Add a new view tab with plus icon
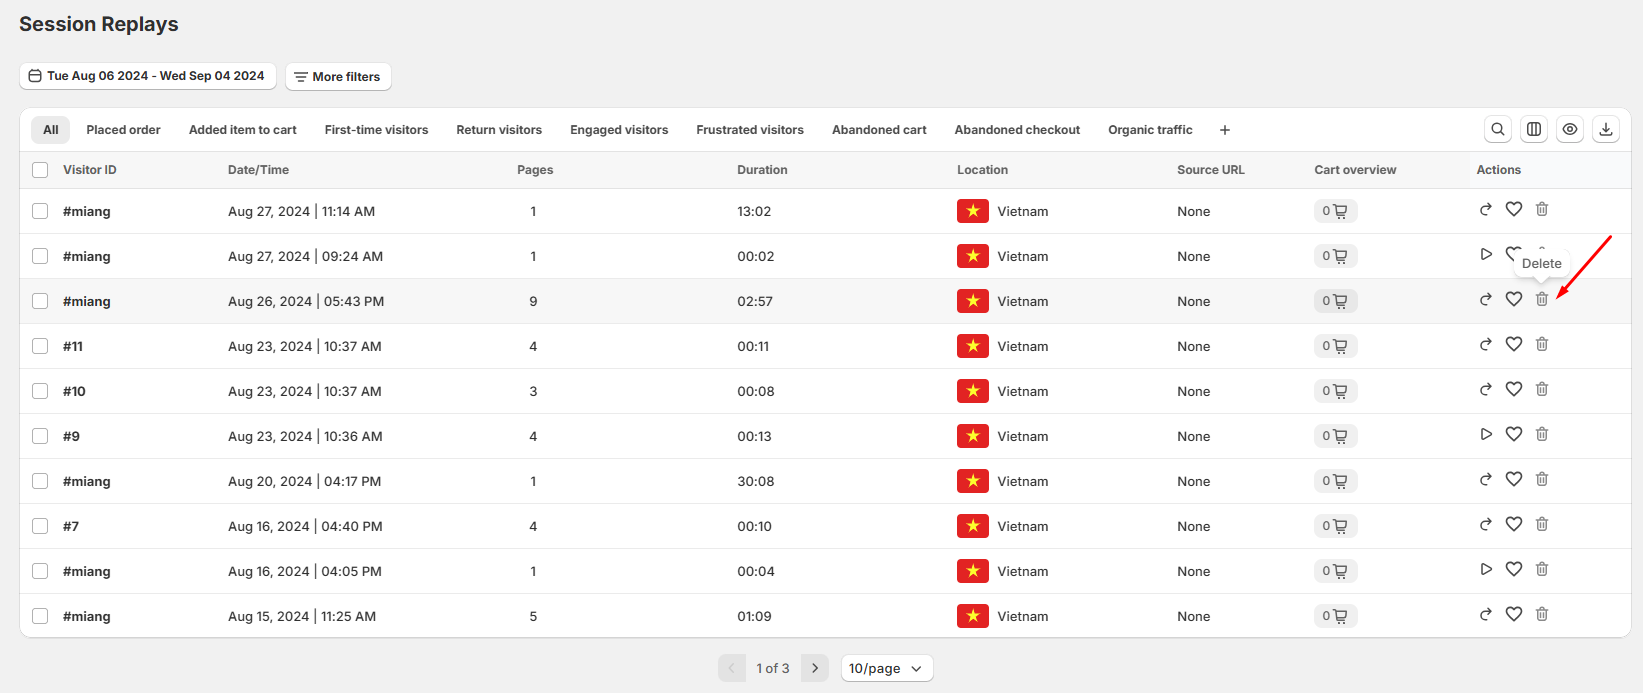1643x693 pixels. [x=1224, y=130]
